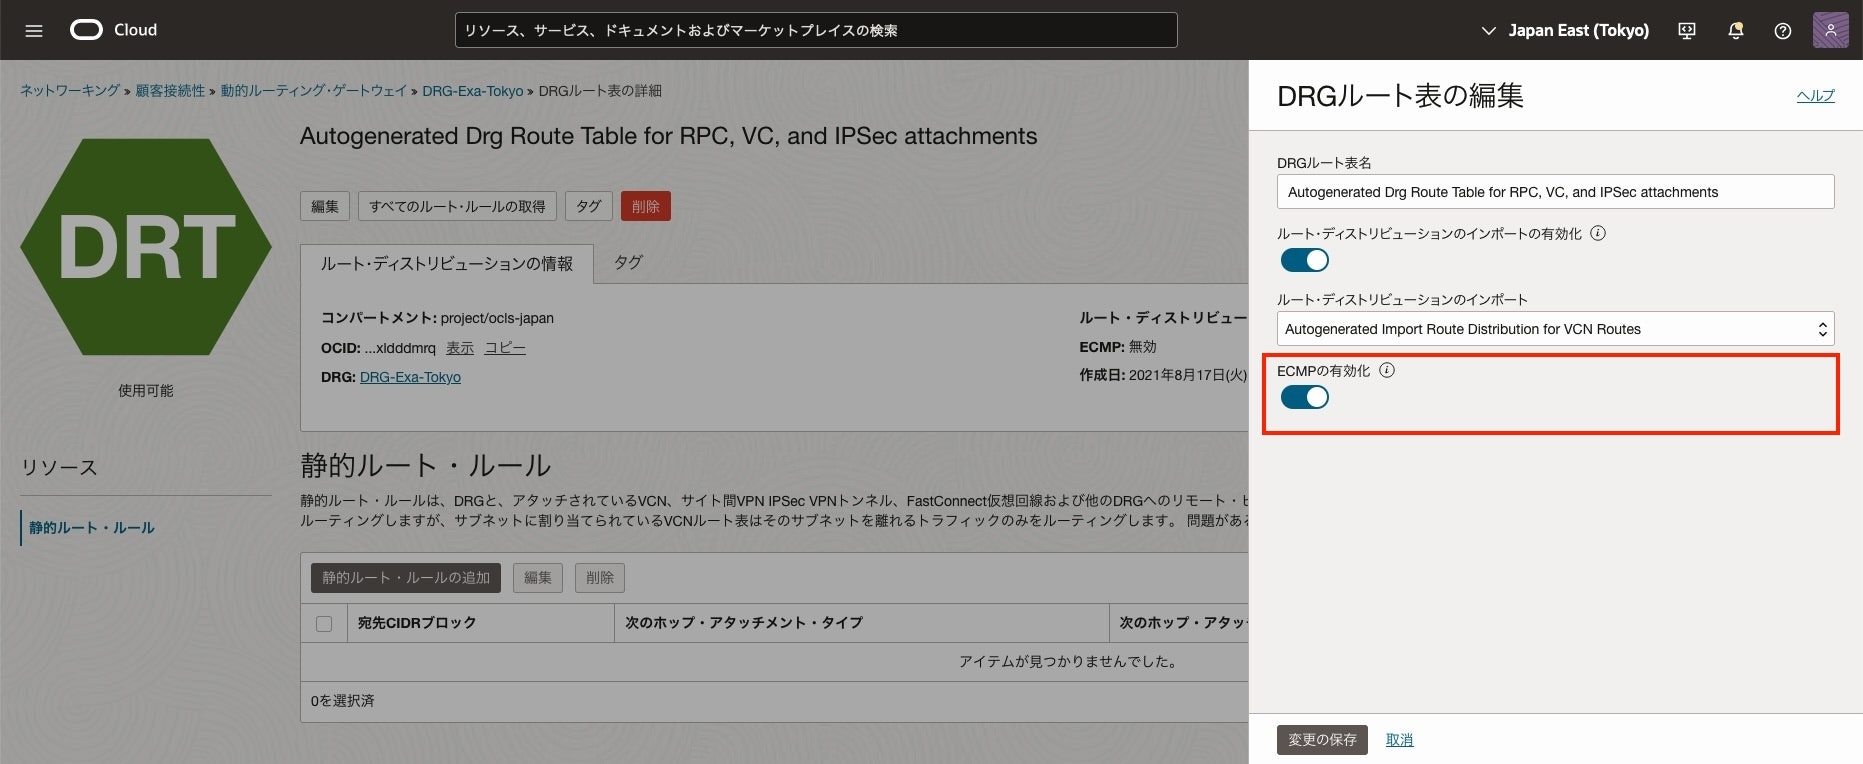Check the select-all checkbox in route rules table
The image size is (1863, 764).
click(324, 623)
